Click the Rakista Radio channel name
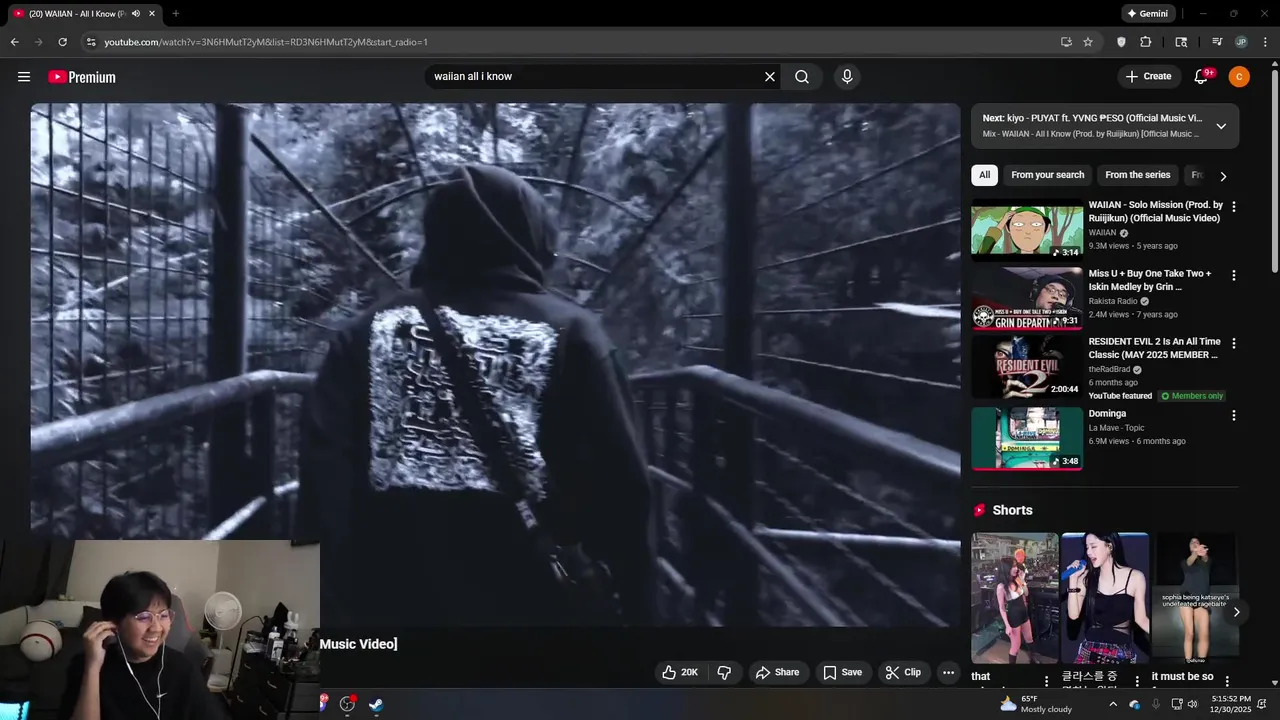 click(x=1113, y=301)
